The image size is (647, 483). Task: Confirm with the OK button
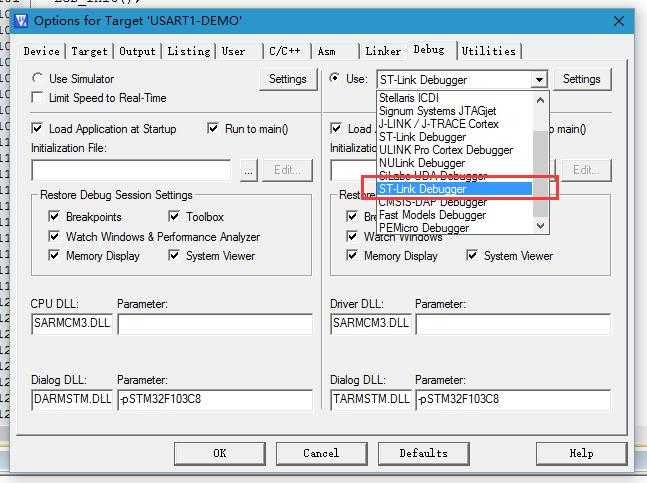(220, 453)
